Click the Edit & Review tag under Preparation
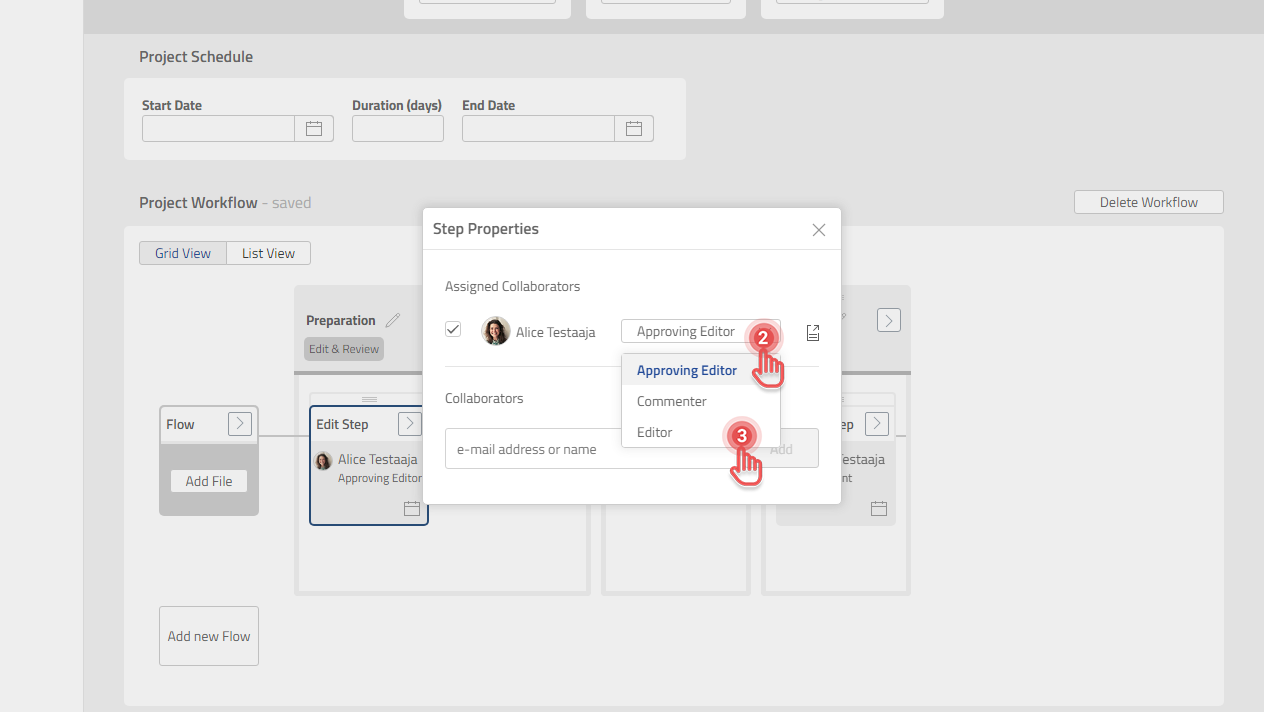The height and width of the screenshot is (712, 1264). 343,348
